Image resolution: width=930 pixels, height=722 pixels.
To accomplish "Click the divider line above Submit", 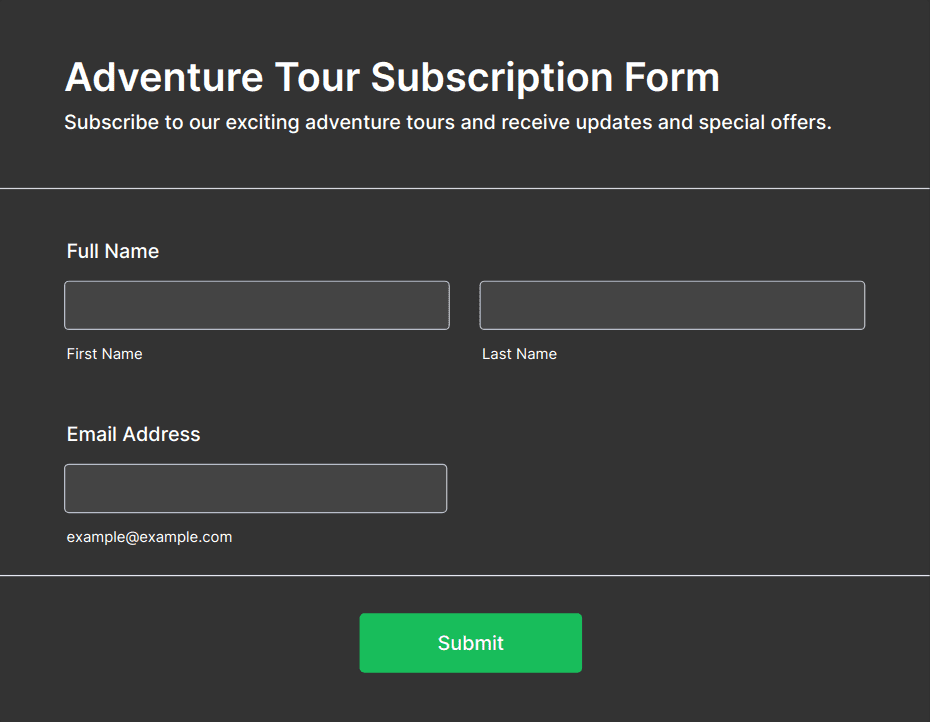I will point(465,575).
